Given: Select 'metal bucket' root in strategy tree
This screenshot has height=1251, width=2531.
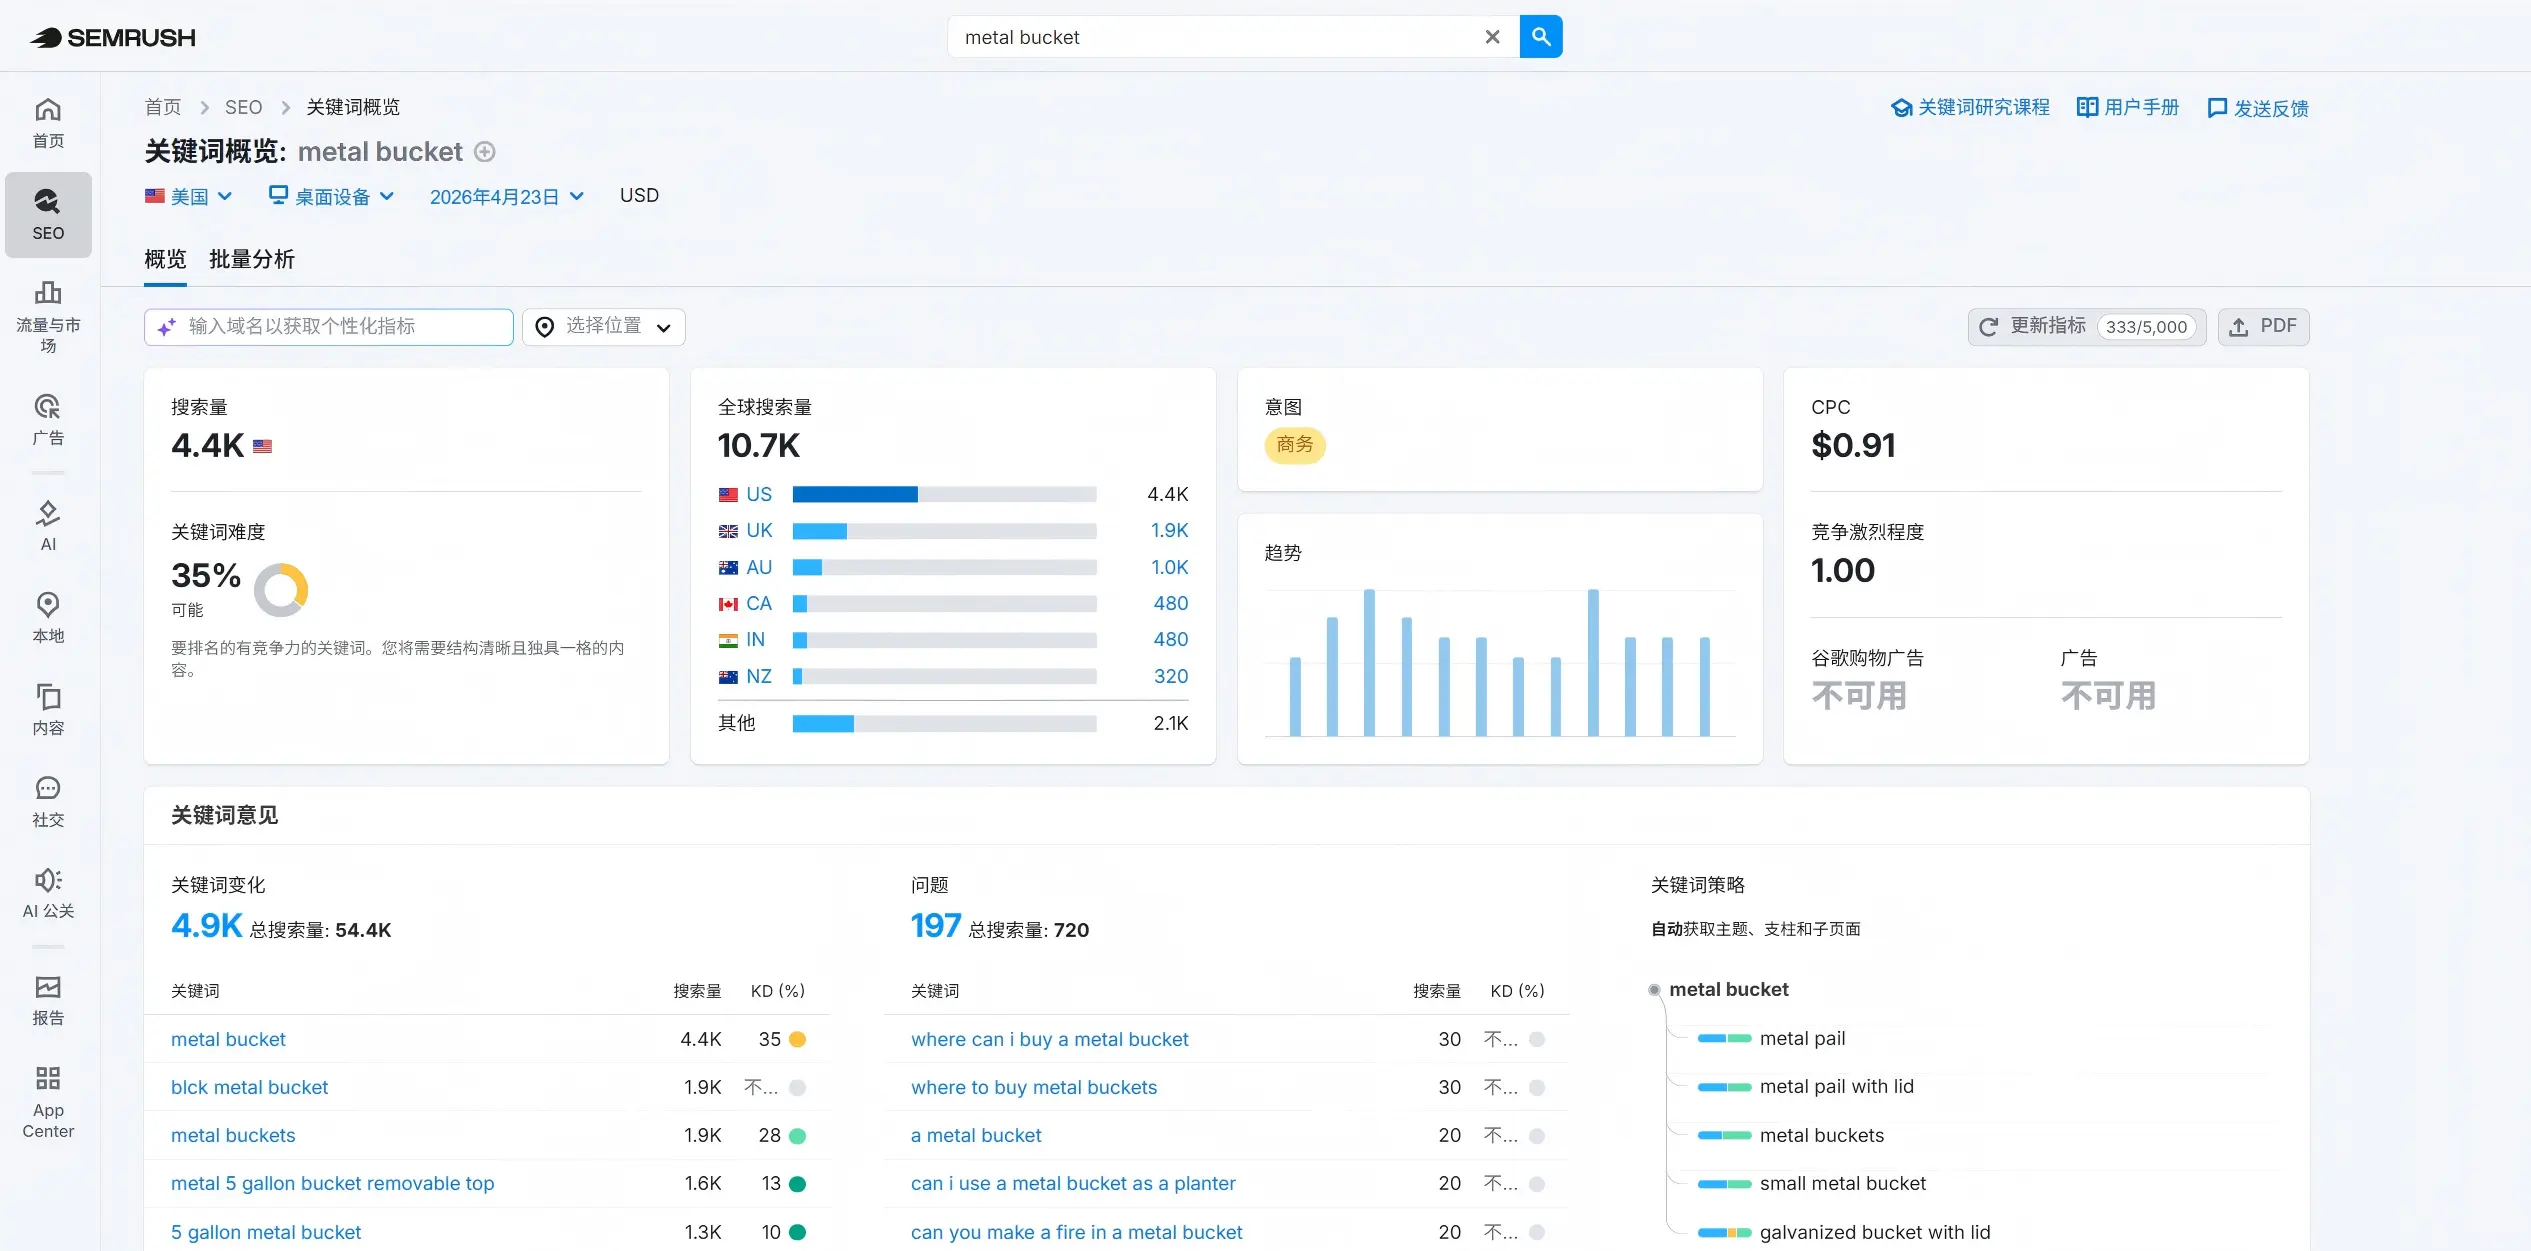Looking at the screenshot, I should [1729, 990].
